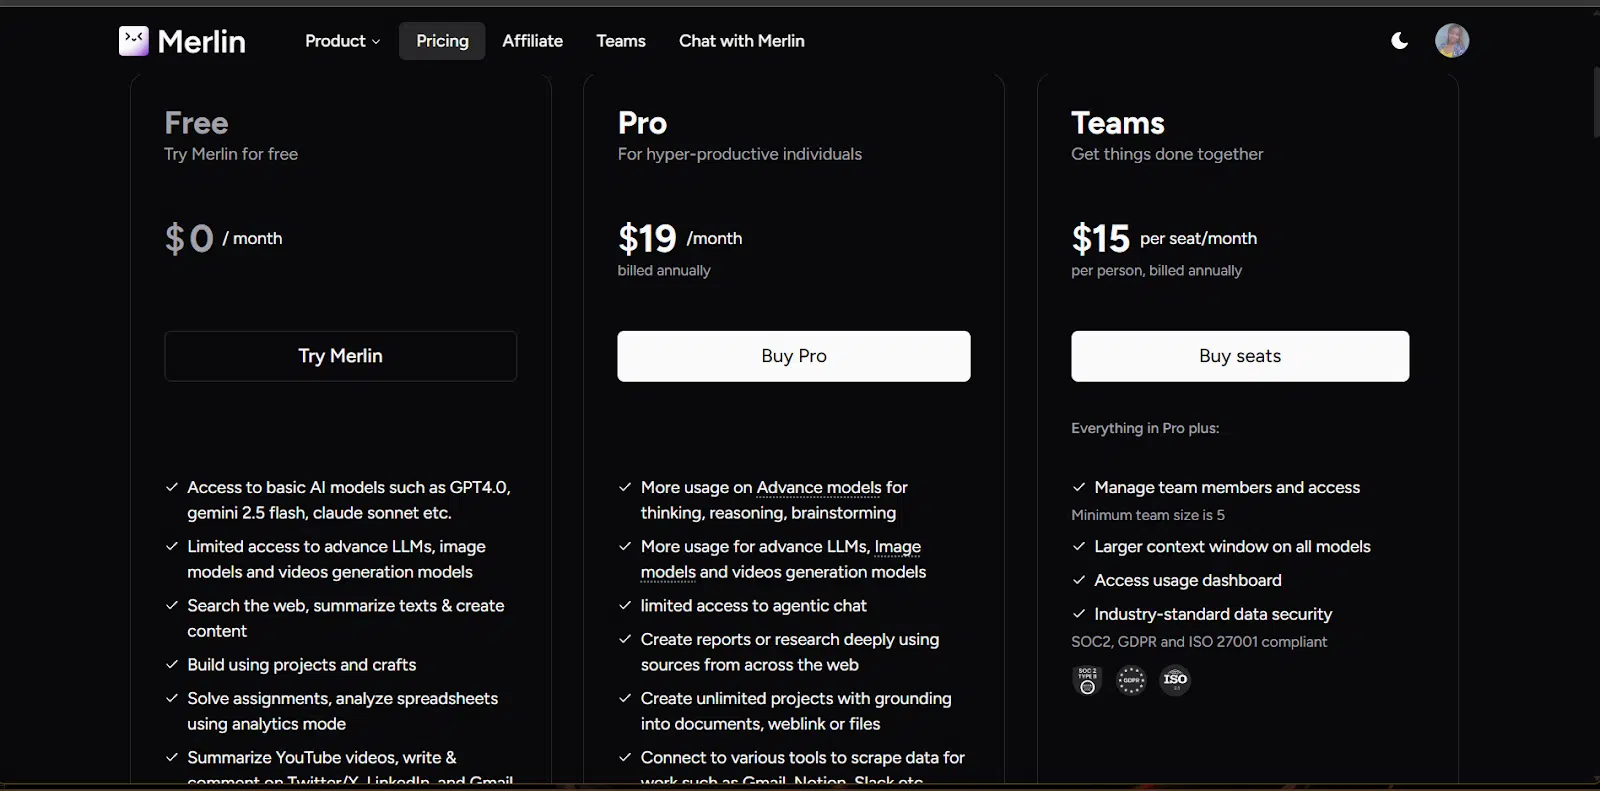Image resolution: width=1600 pixels, height=791 pixels.
Task: Click checkmark beside Manage team members
Action: tap(1079, 488)
